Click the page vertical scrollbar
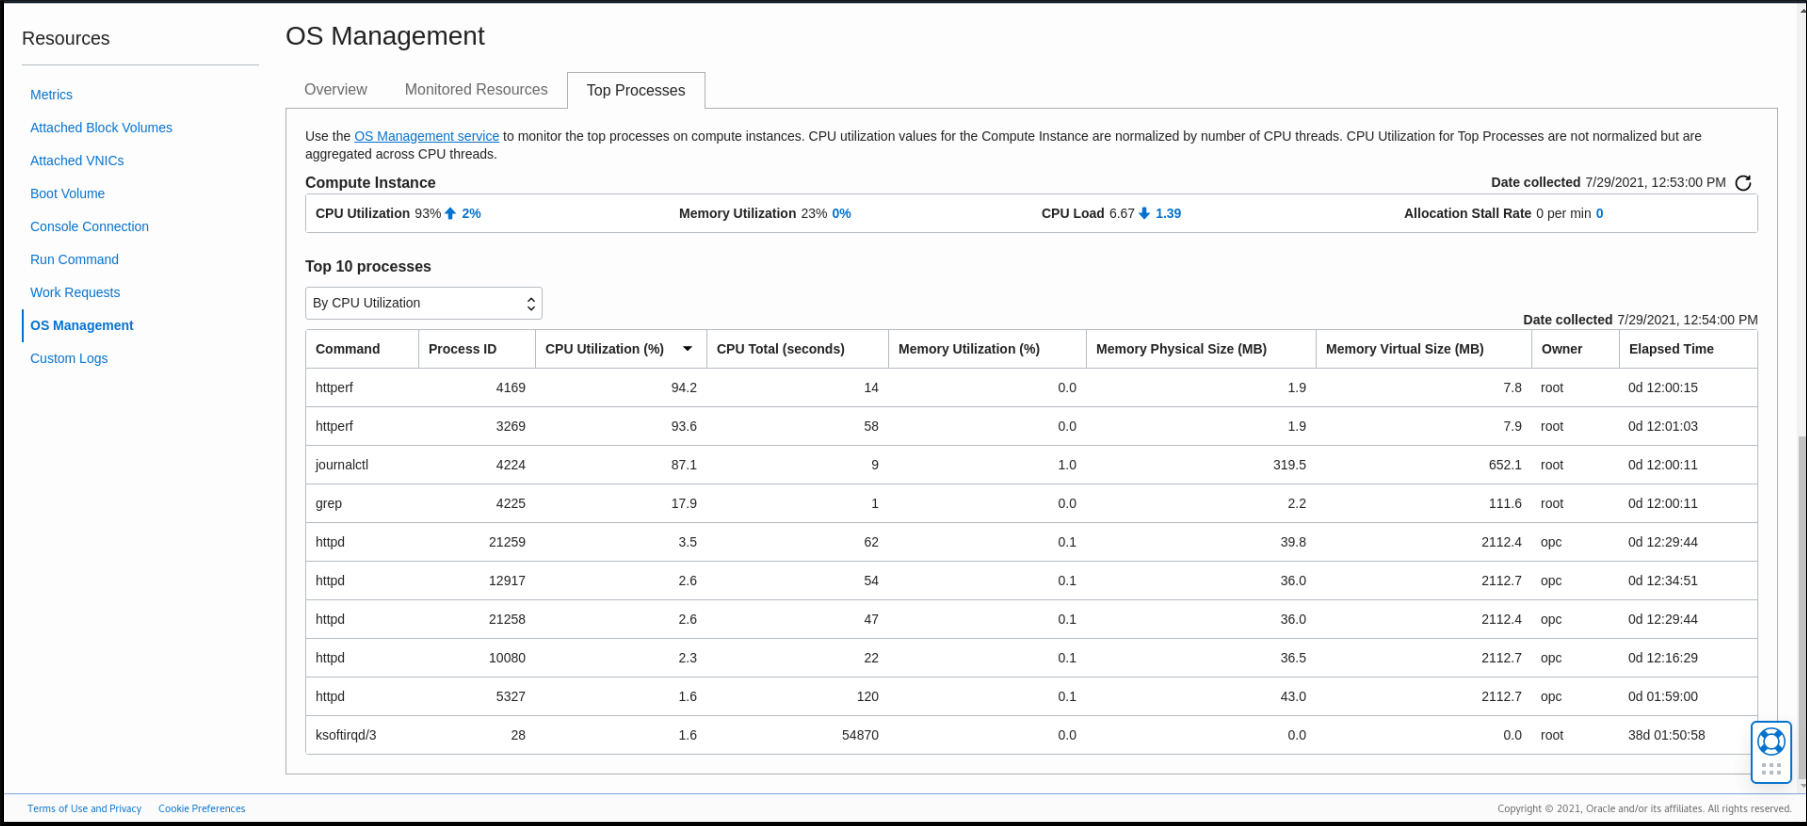1807x826 pixels. pyautogui.click(x=1801, y=600)
